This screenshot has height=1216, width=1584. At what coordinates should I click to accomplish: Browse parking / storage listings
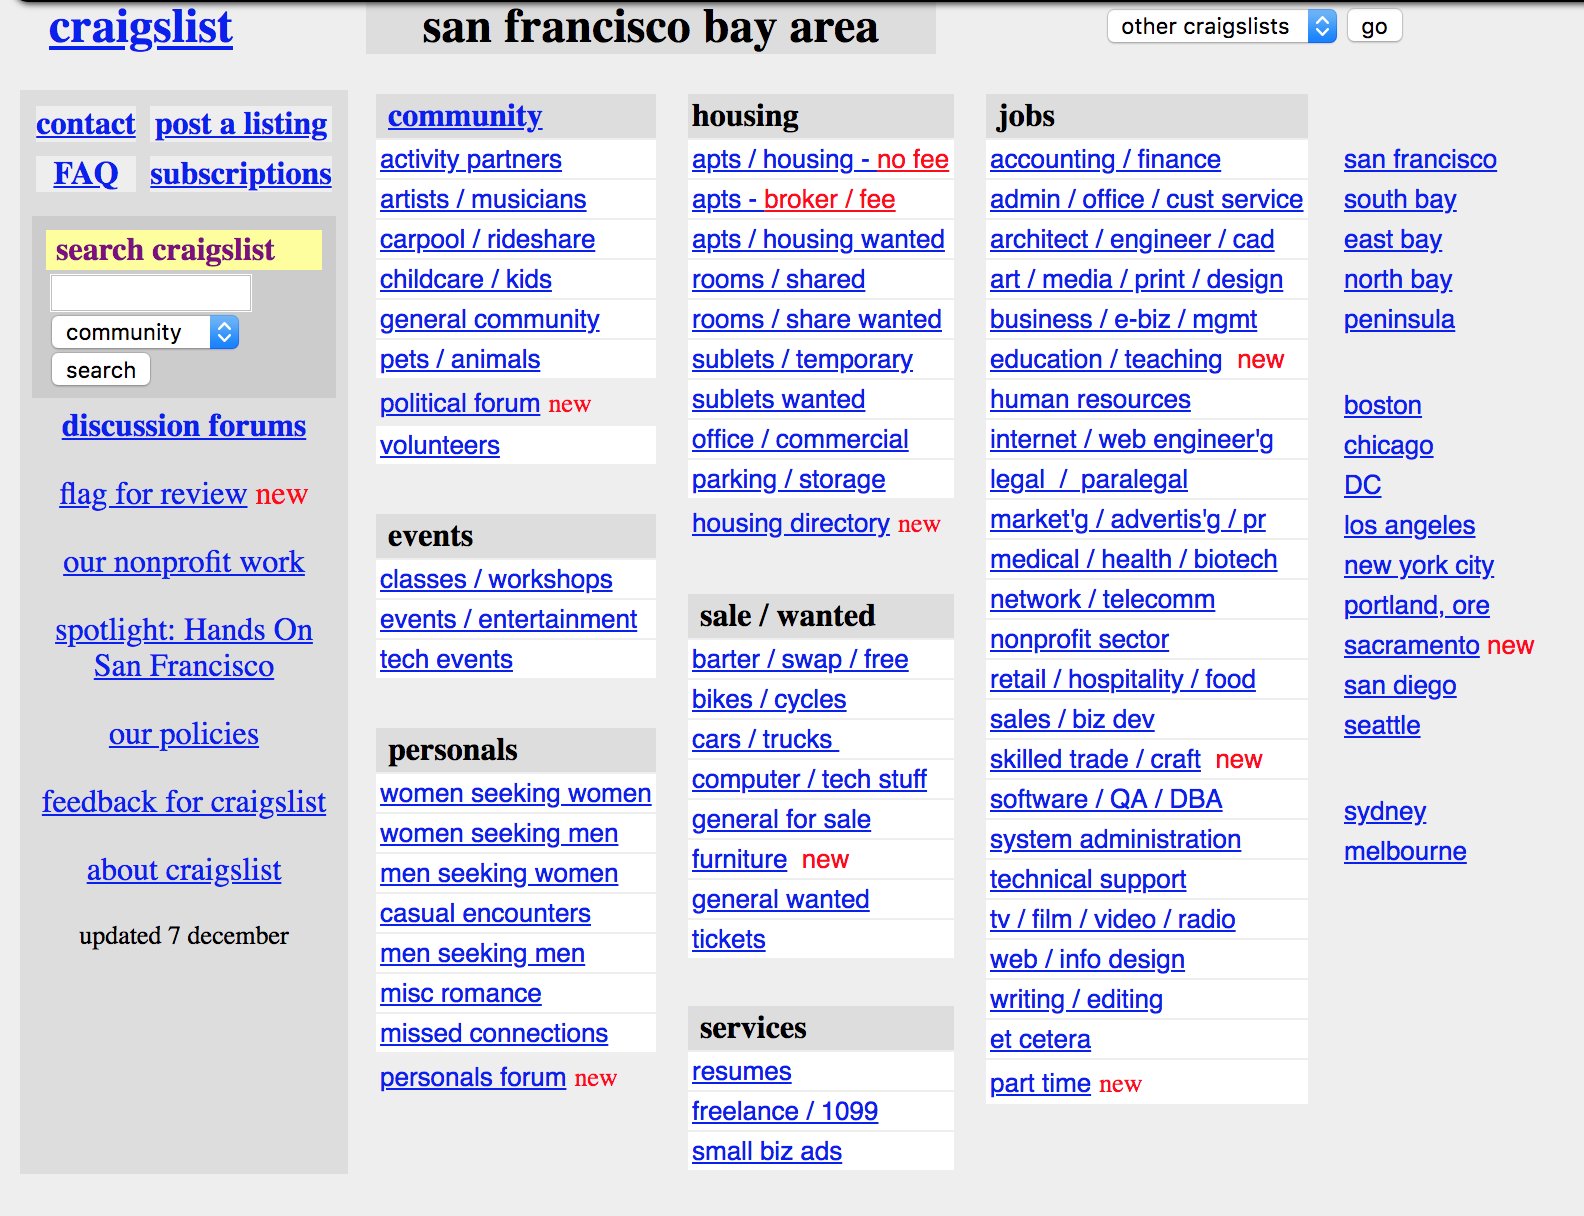click(789, 480)
